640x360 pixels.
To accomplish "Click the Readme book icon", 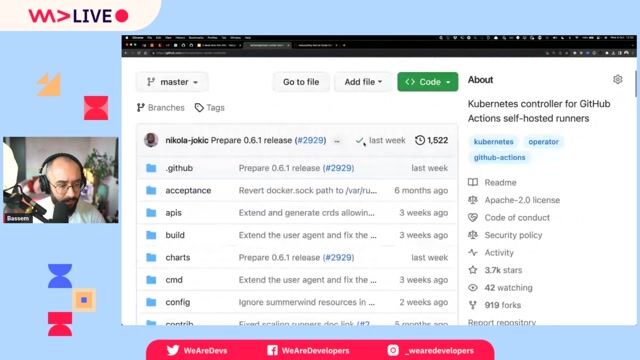I will pyautogui.click(x=473, y=182).
